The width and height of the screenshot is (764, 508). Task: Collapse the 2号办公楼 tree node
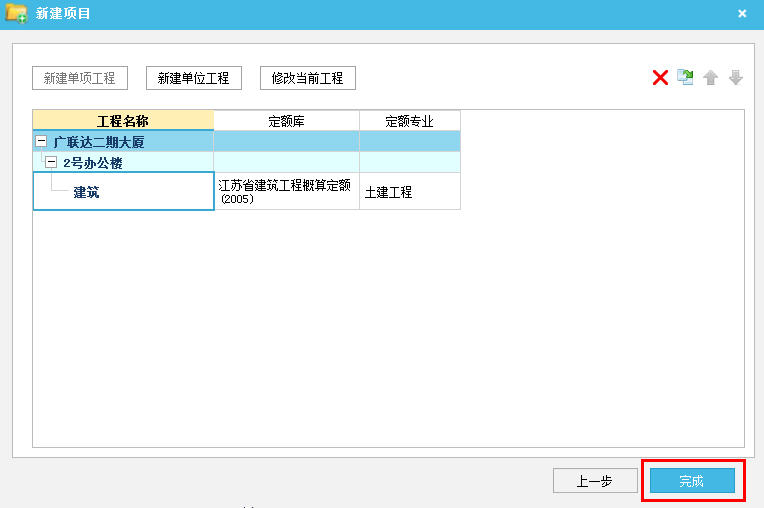coord(50,162)
